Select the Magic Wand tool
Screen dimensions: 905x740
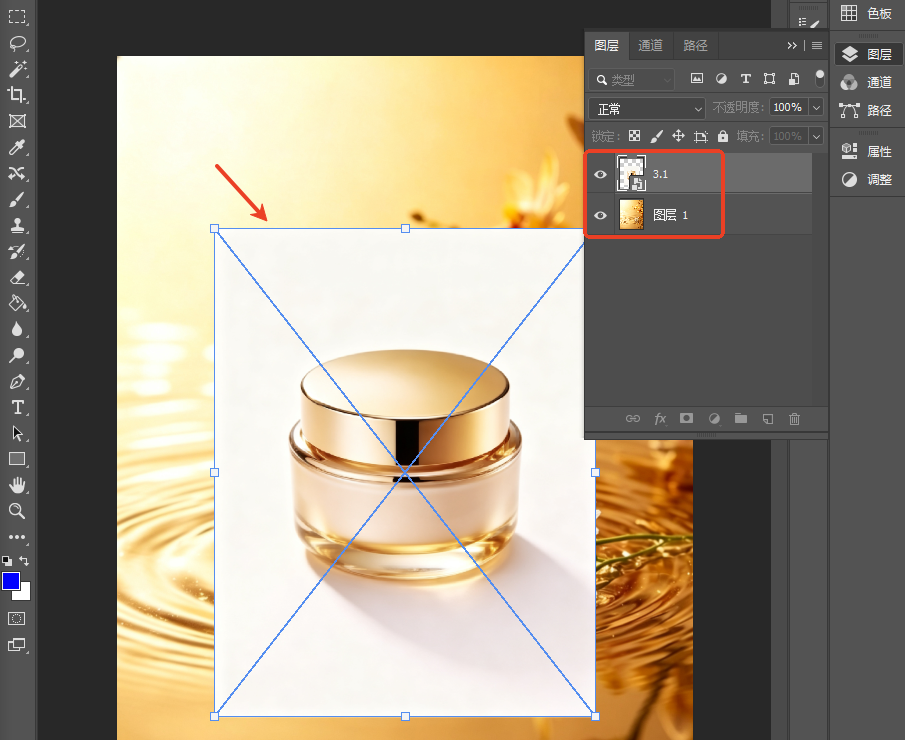click(17, 69)
